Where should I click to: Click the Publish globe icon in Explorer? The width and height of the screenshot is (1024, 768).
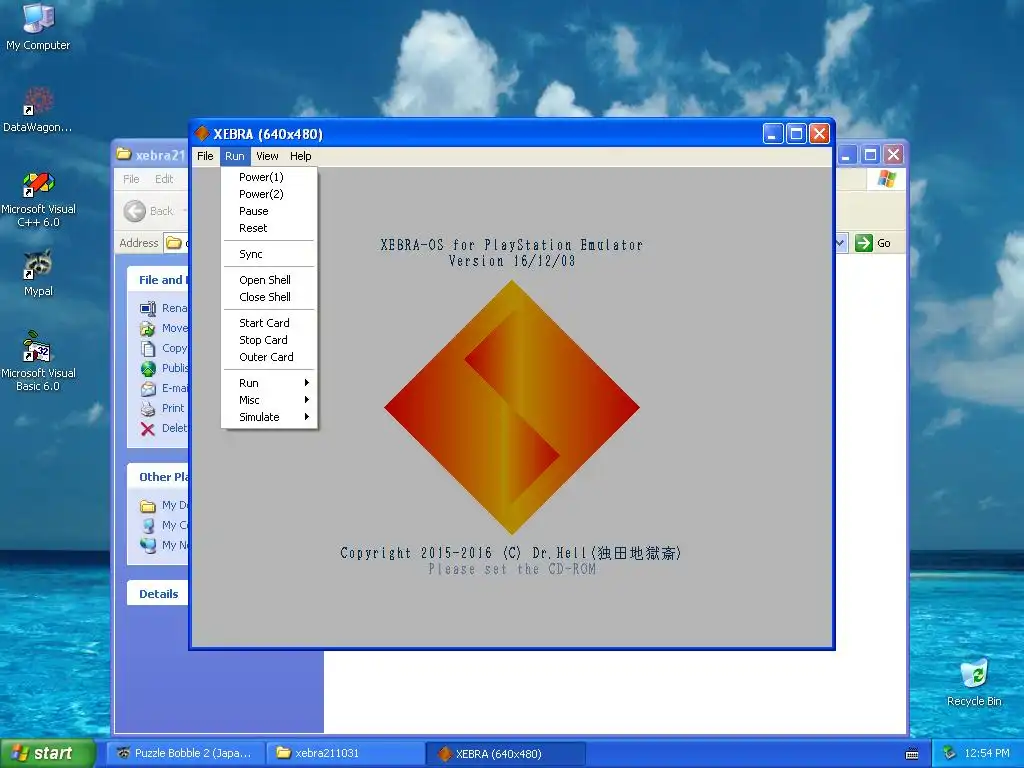(x=148, y=368)
